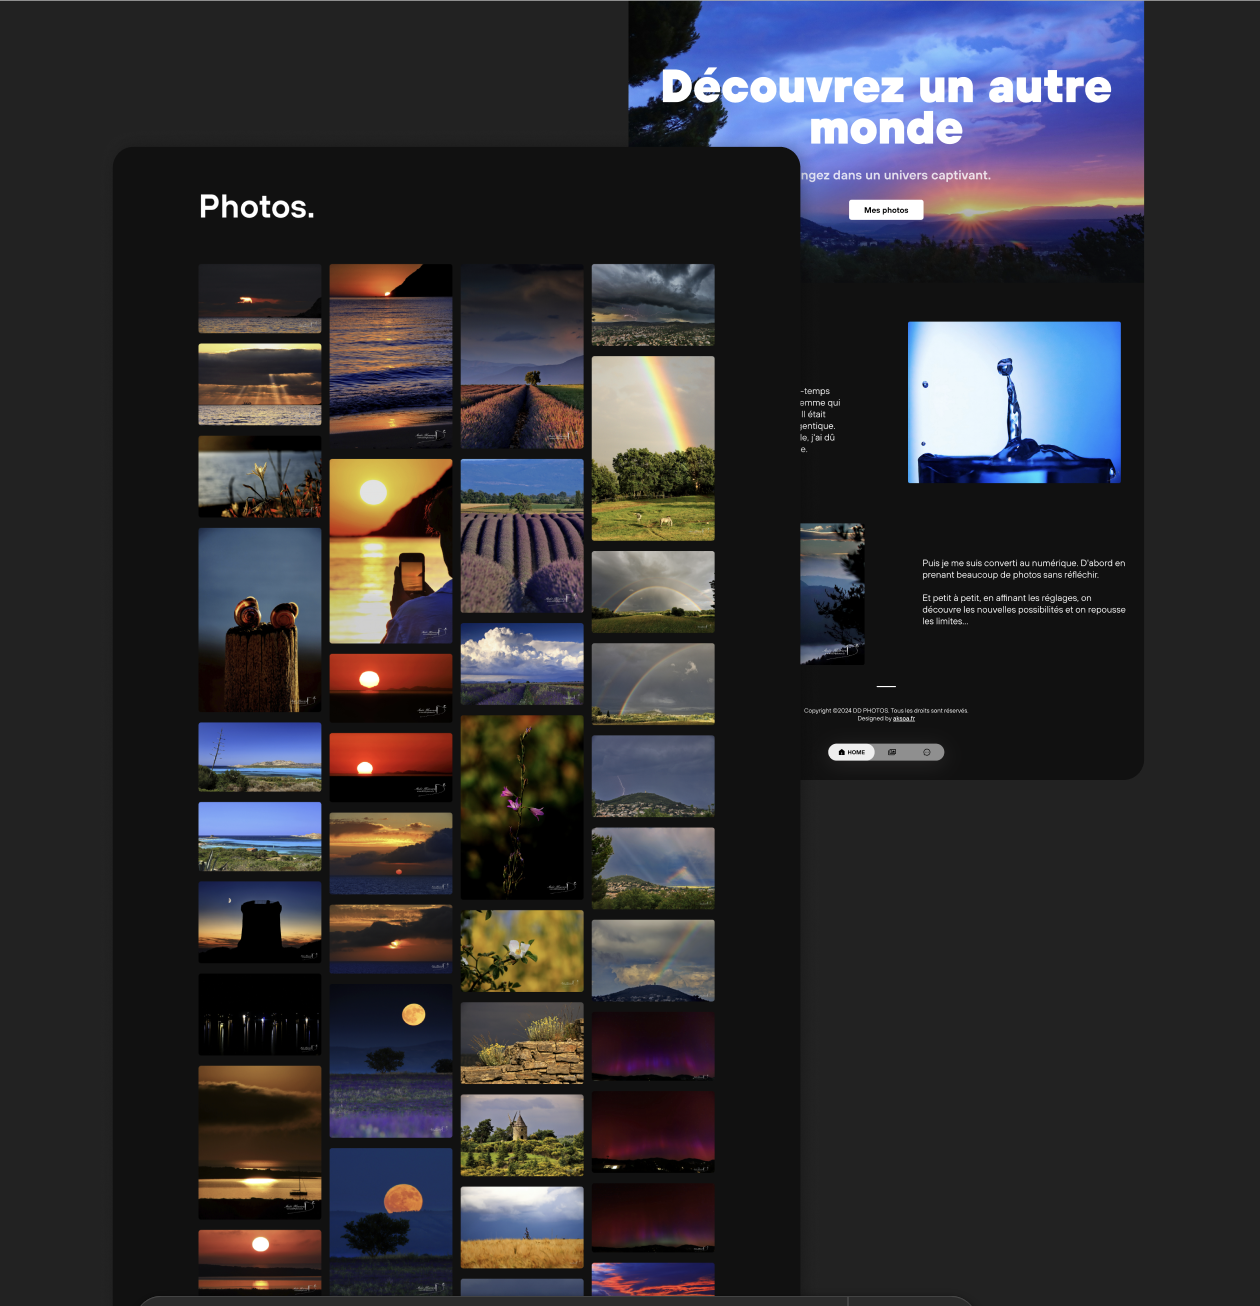The width and height of the screenshot is (1260, 1306).
Task: View the night harbor lights reflection photo
Action: coord(260,1014)
